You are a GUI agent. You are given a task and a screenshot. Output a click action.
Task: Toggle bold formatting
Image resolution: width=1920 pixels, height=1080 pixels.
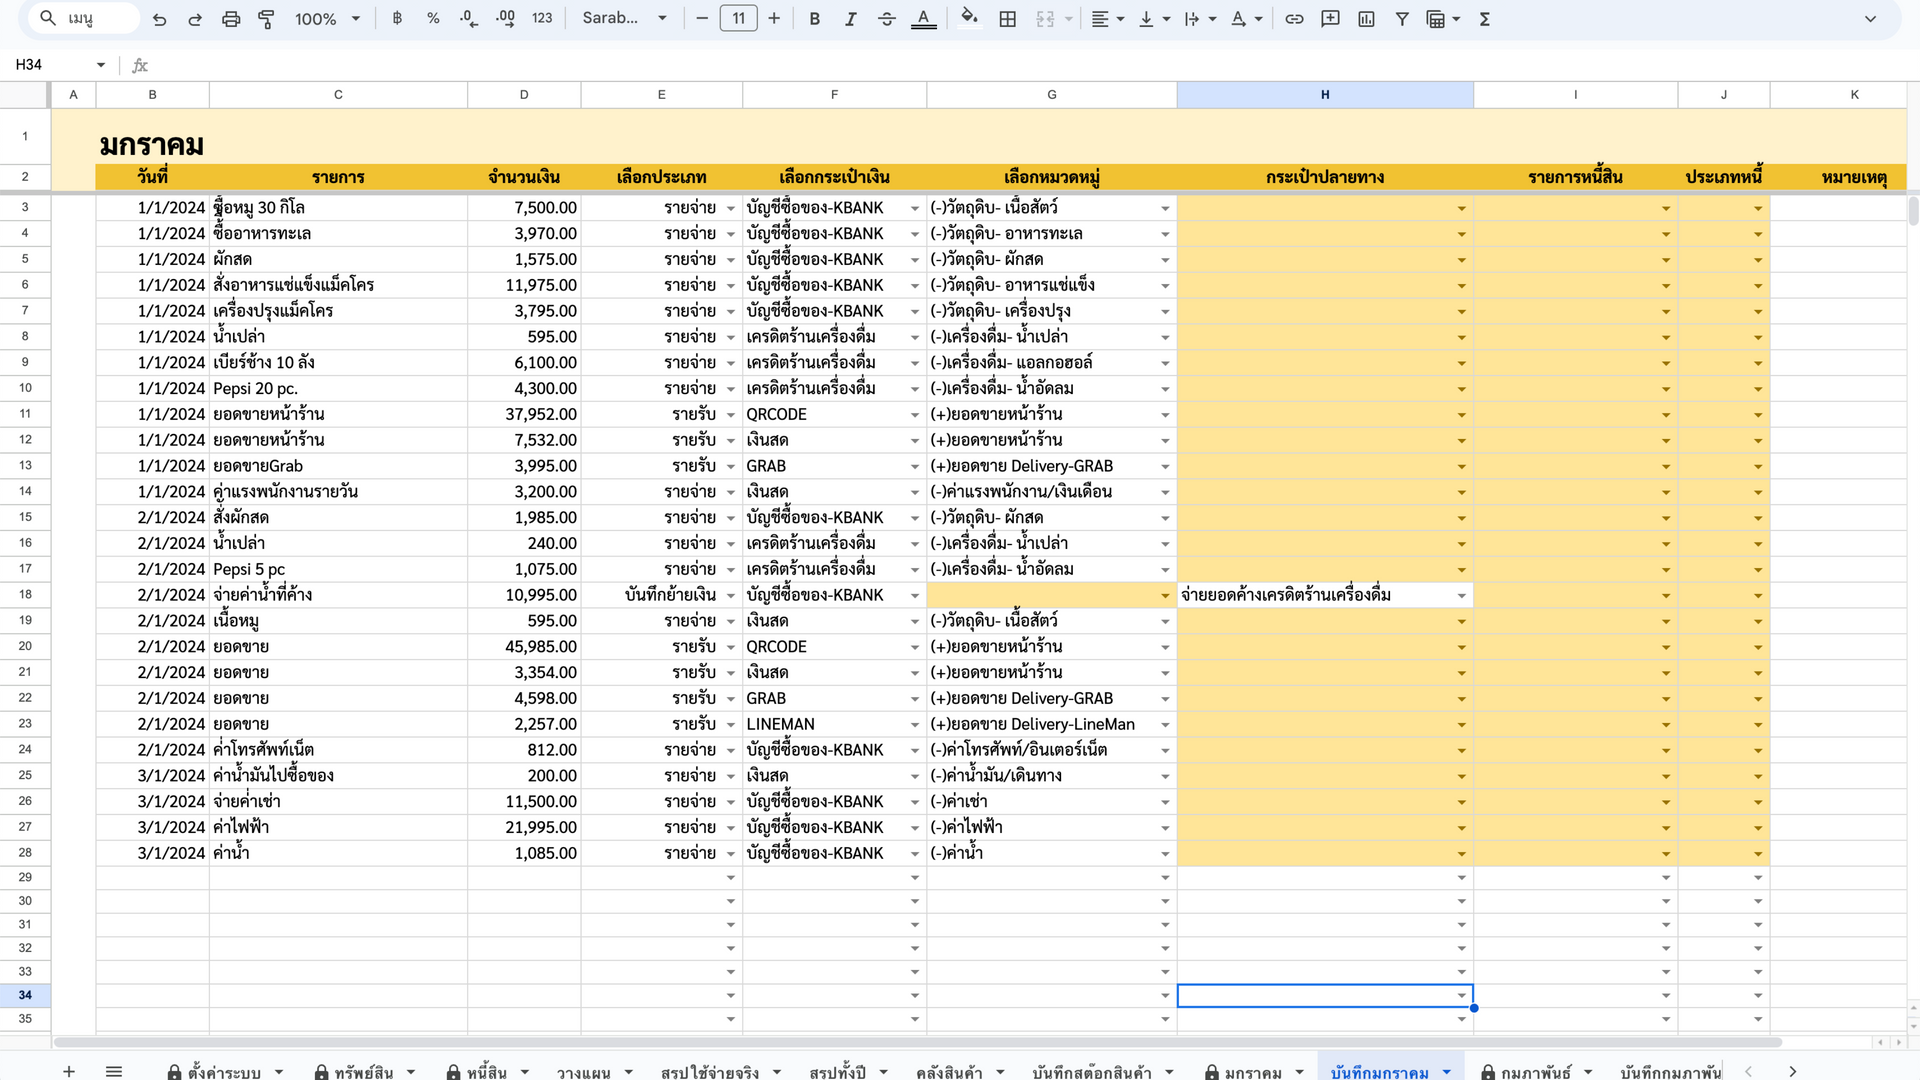[814, 19]
